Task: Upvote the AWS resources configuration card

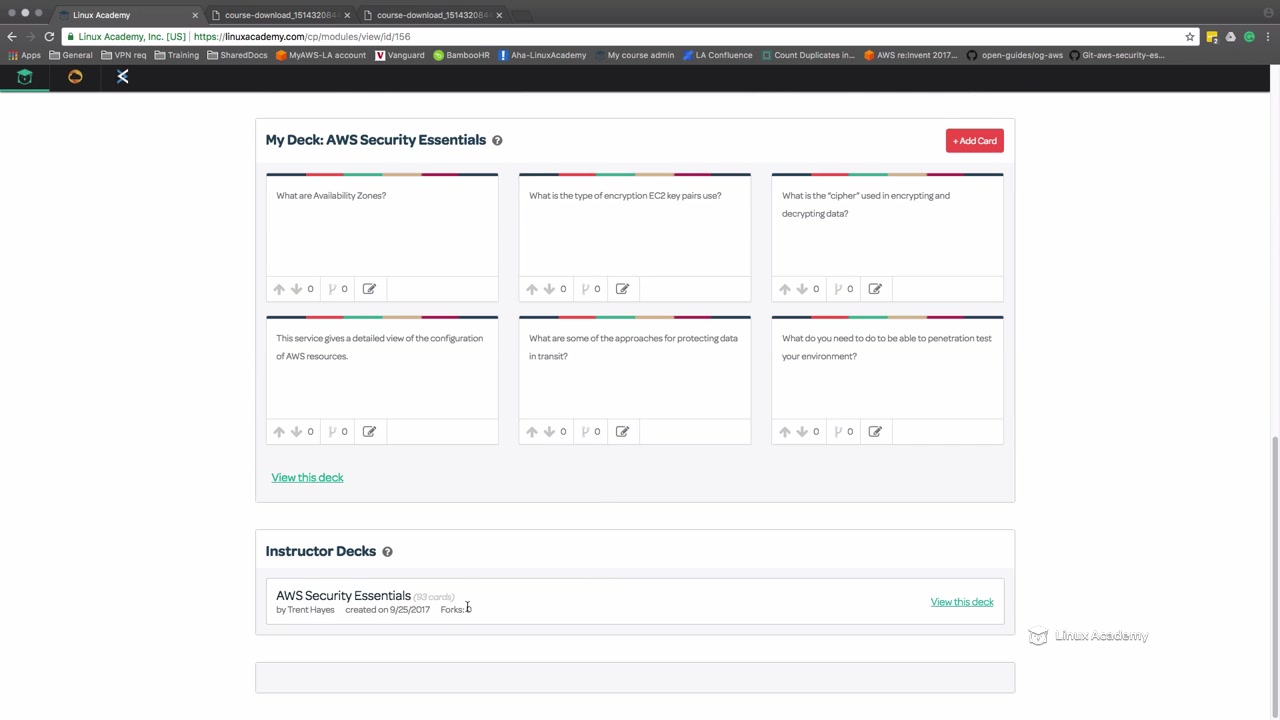Action: click(x=279, y=432)
